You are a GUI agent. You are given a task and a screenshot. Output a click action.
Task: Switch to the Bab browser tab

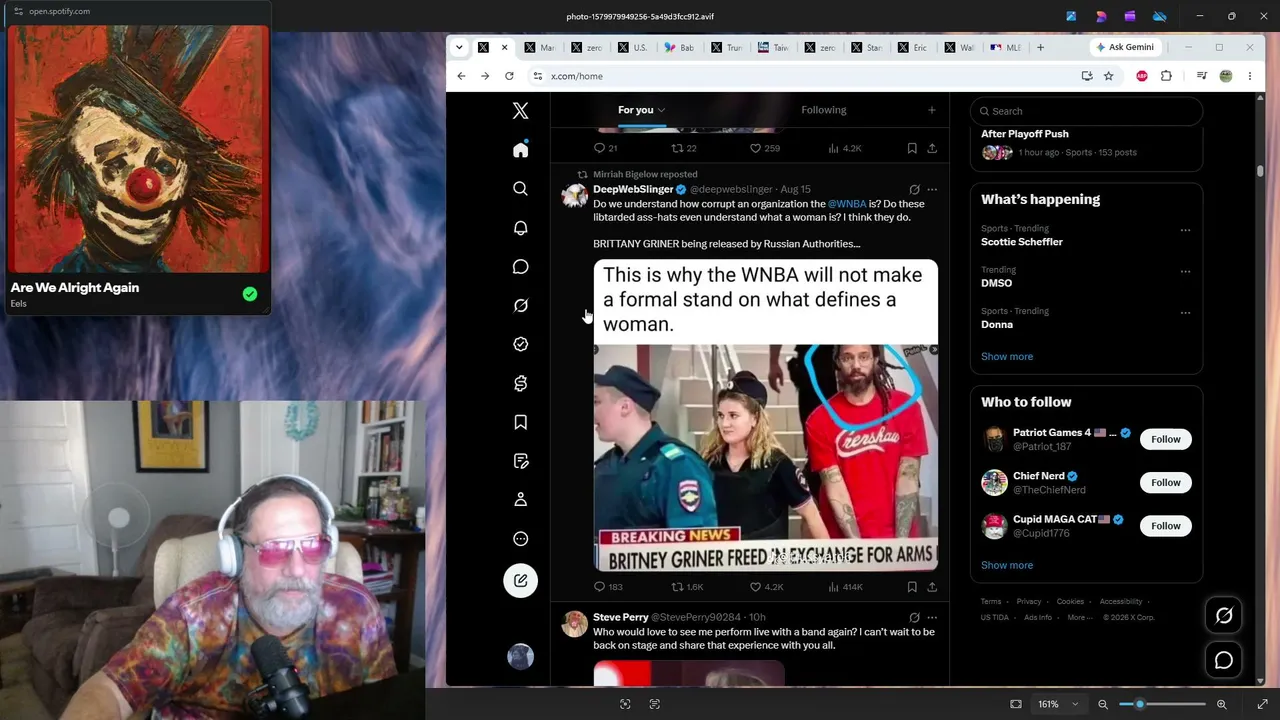[x=680, y=47]
